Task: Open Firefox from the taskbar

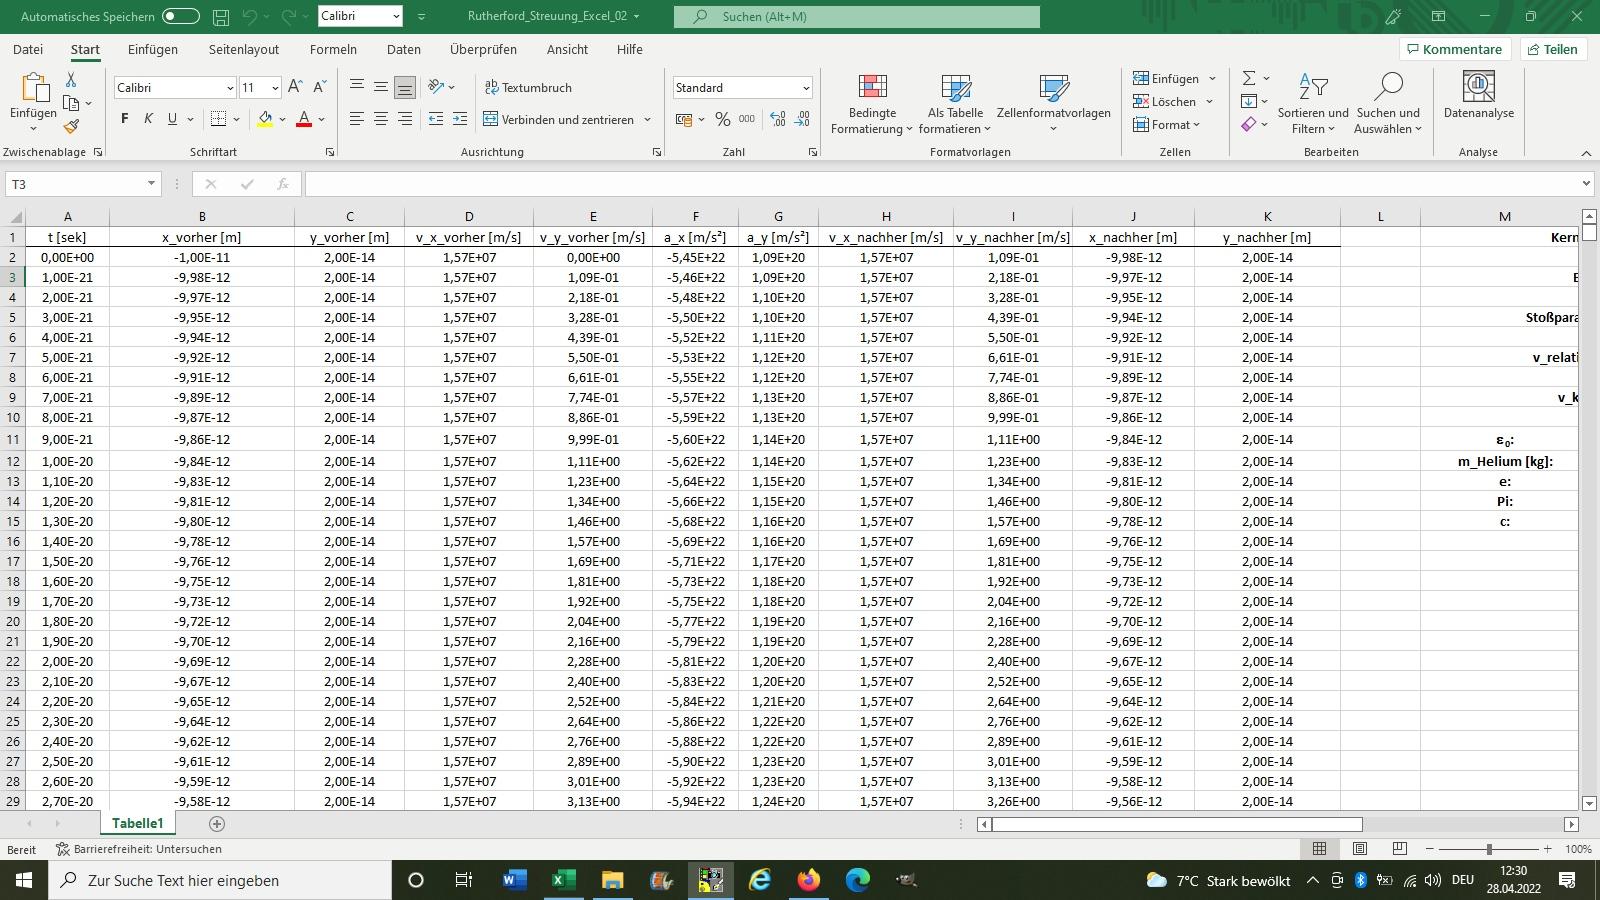Action: click(x=808, y=880)
